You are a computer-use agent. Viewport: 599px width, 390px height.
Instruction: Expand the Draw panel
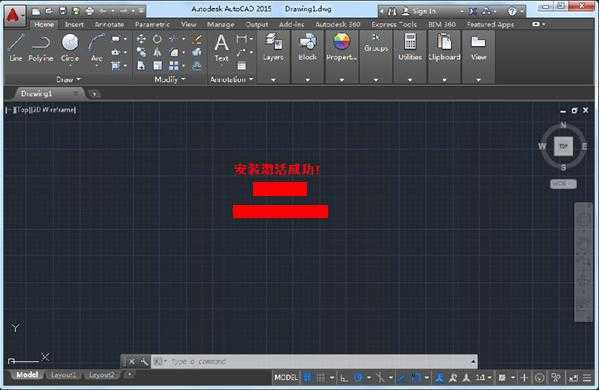pos(68,79)
